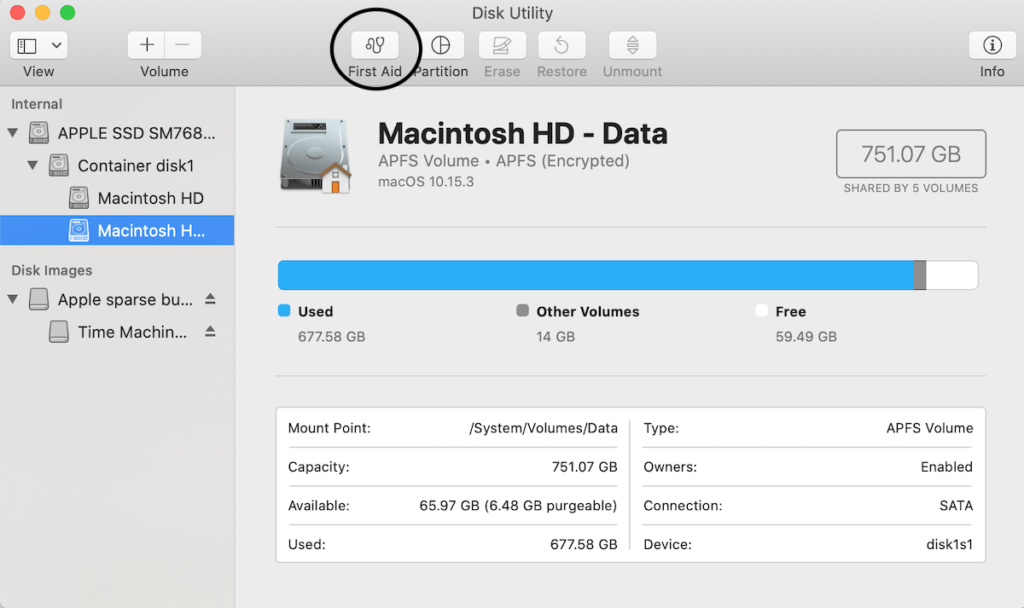This screenshot has width=1024, height=608.
Task: Click the blue Used storage bar segment
Action: 596,275
